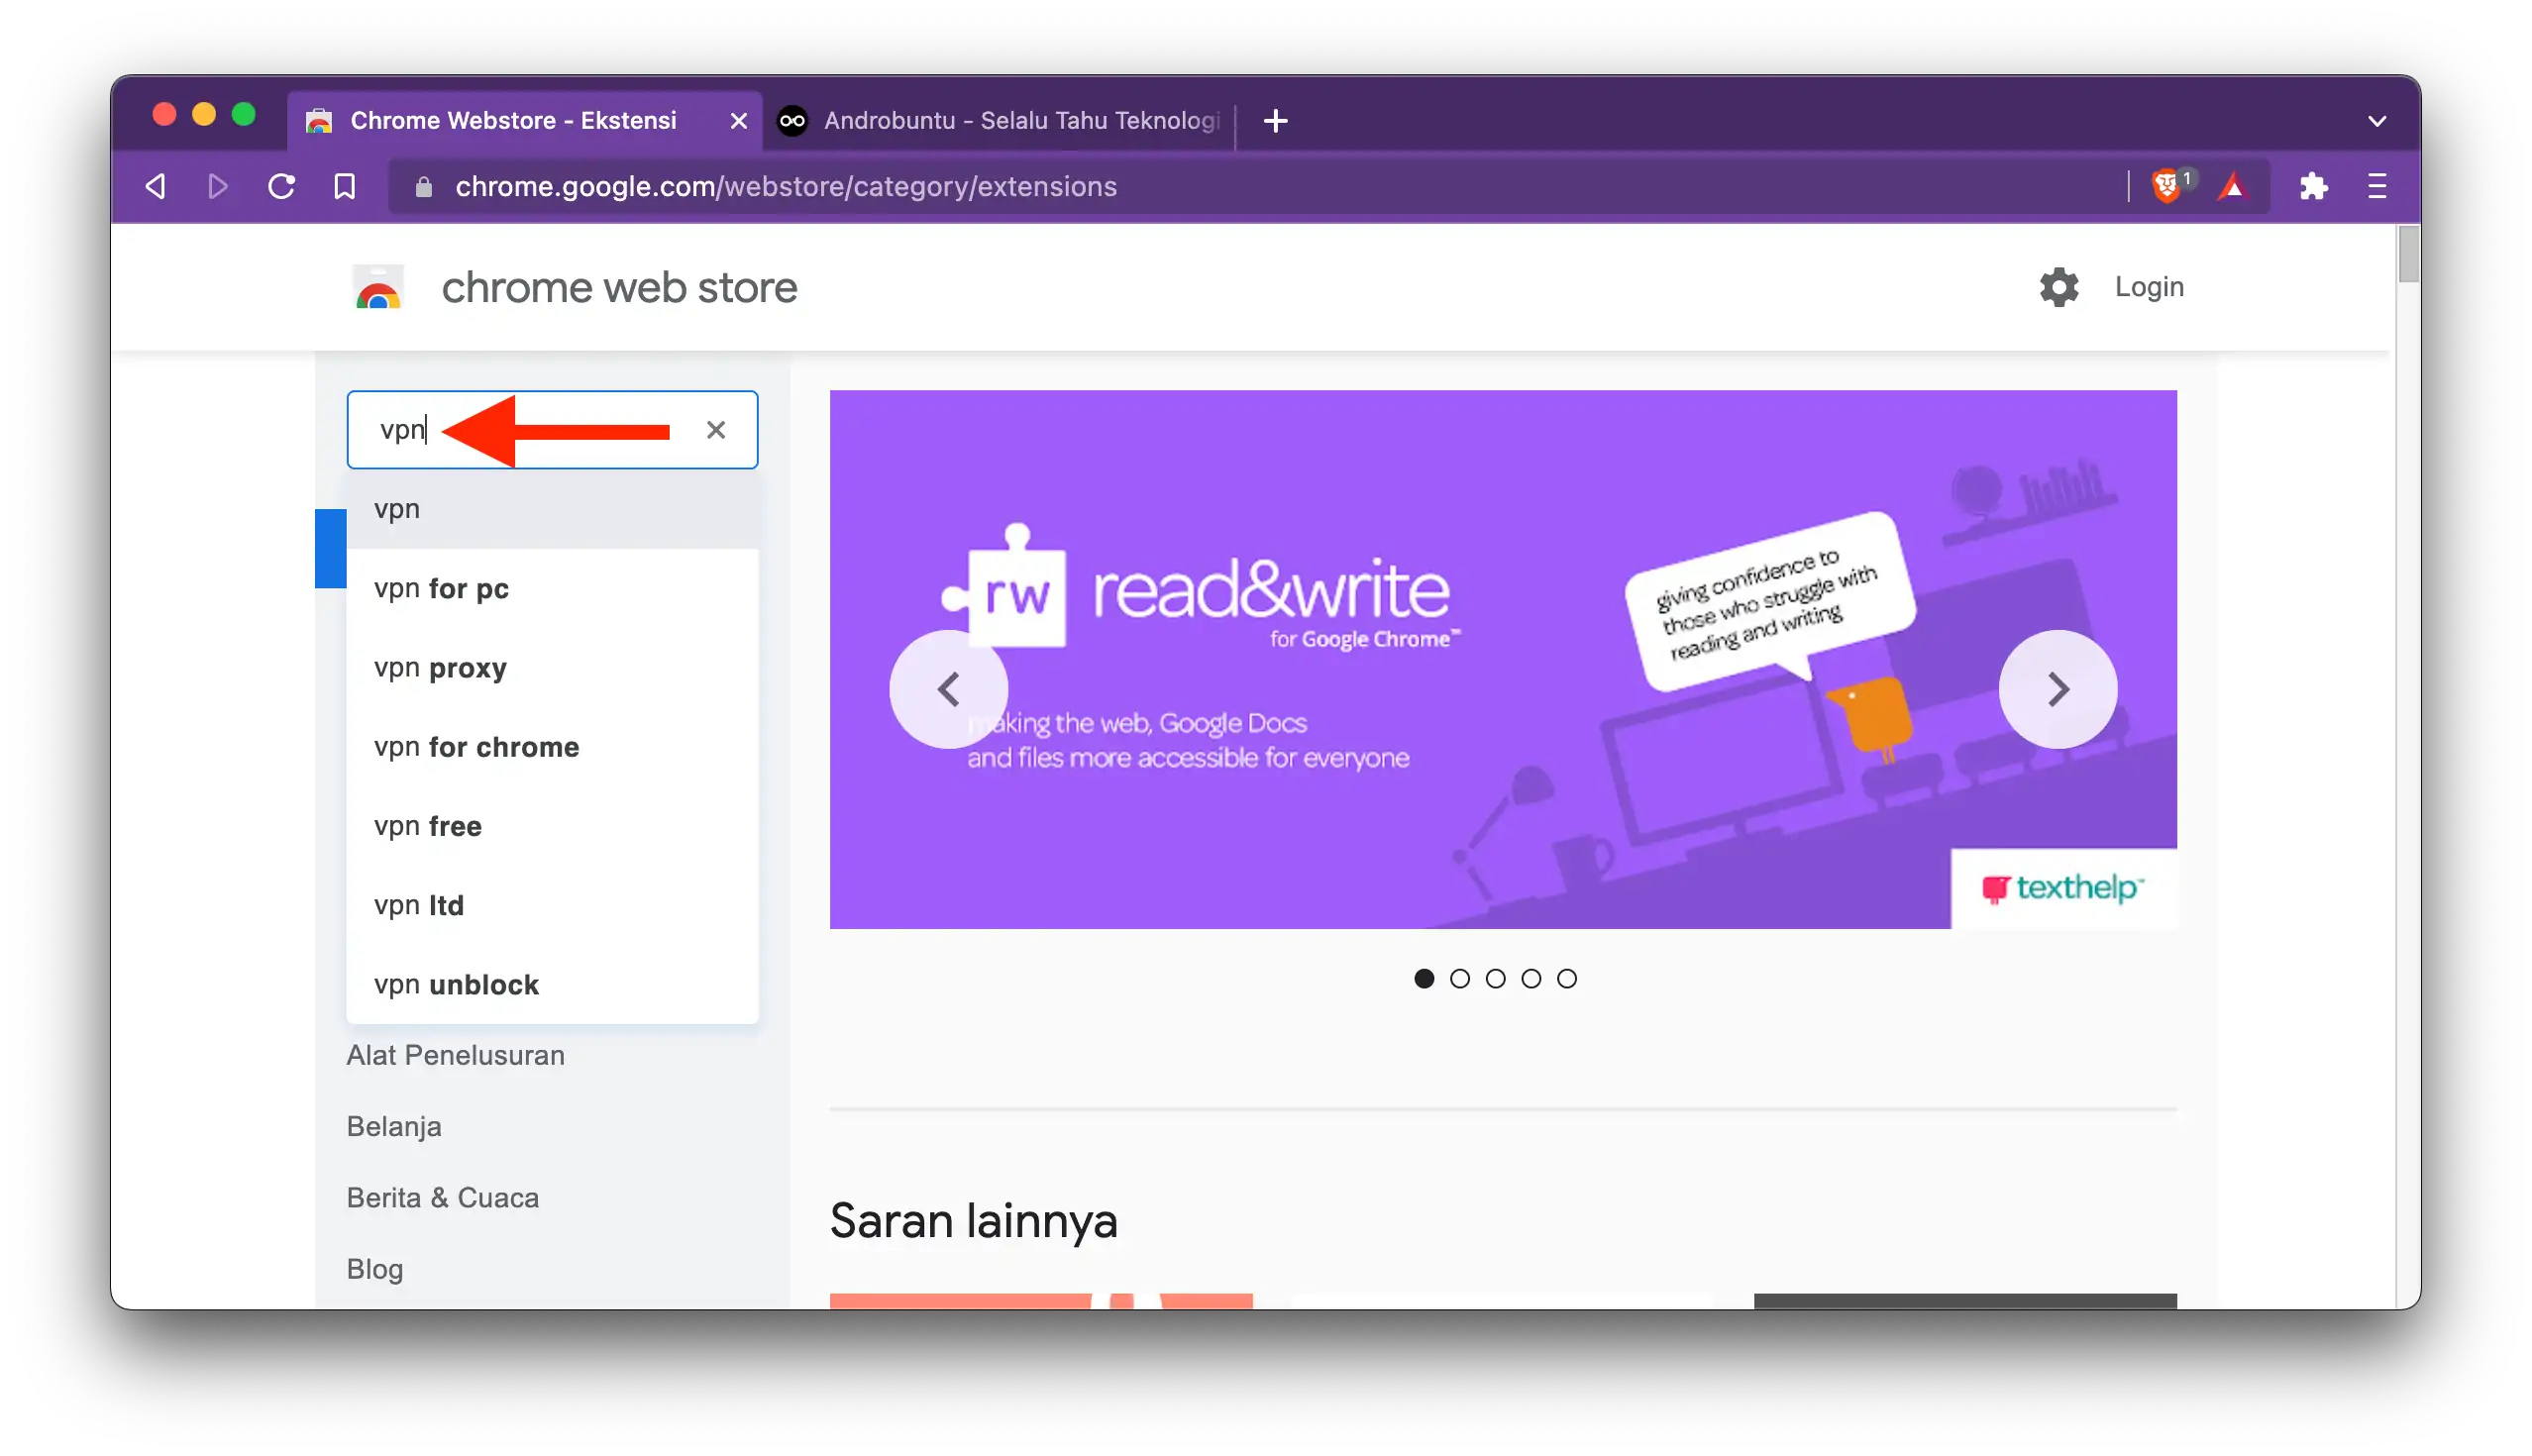The height and width of the screenshot is (1456, 2532).
Task: Select the first carousel page dot
Action: tap(1424, 978)
